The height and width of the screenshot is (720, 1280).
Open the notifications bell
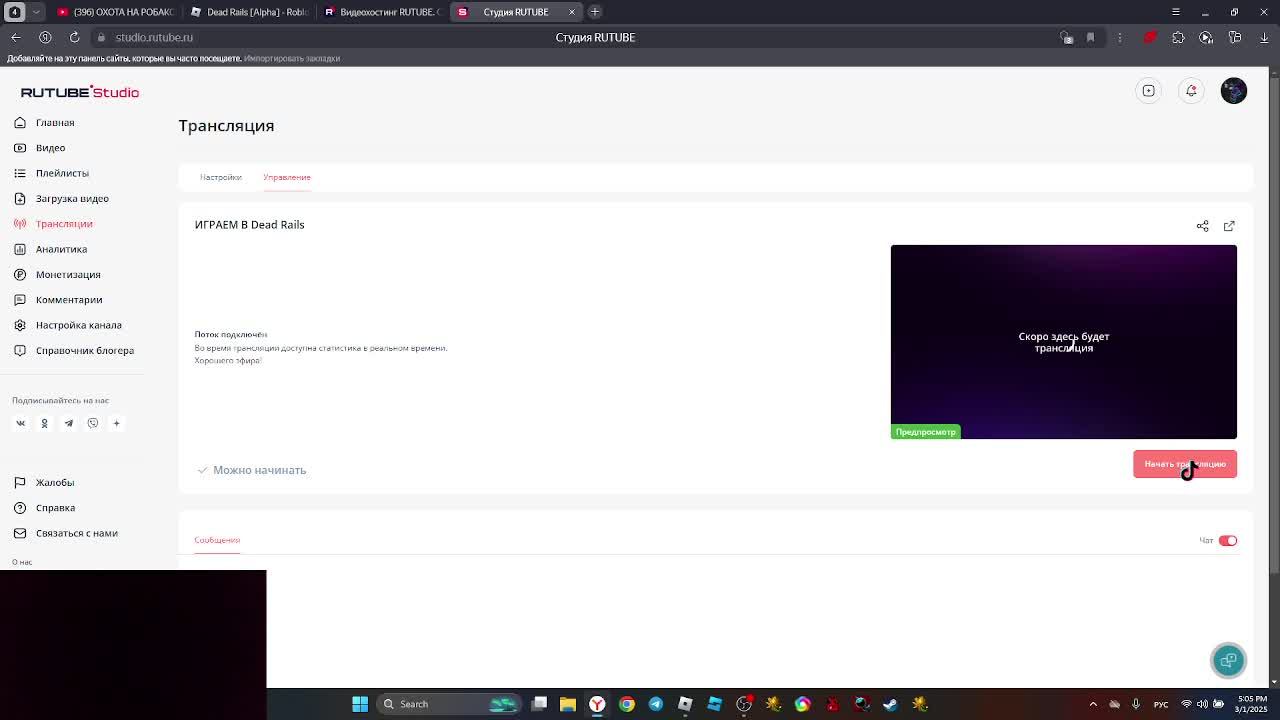tap(1191, 91)
